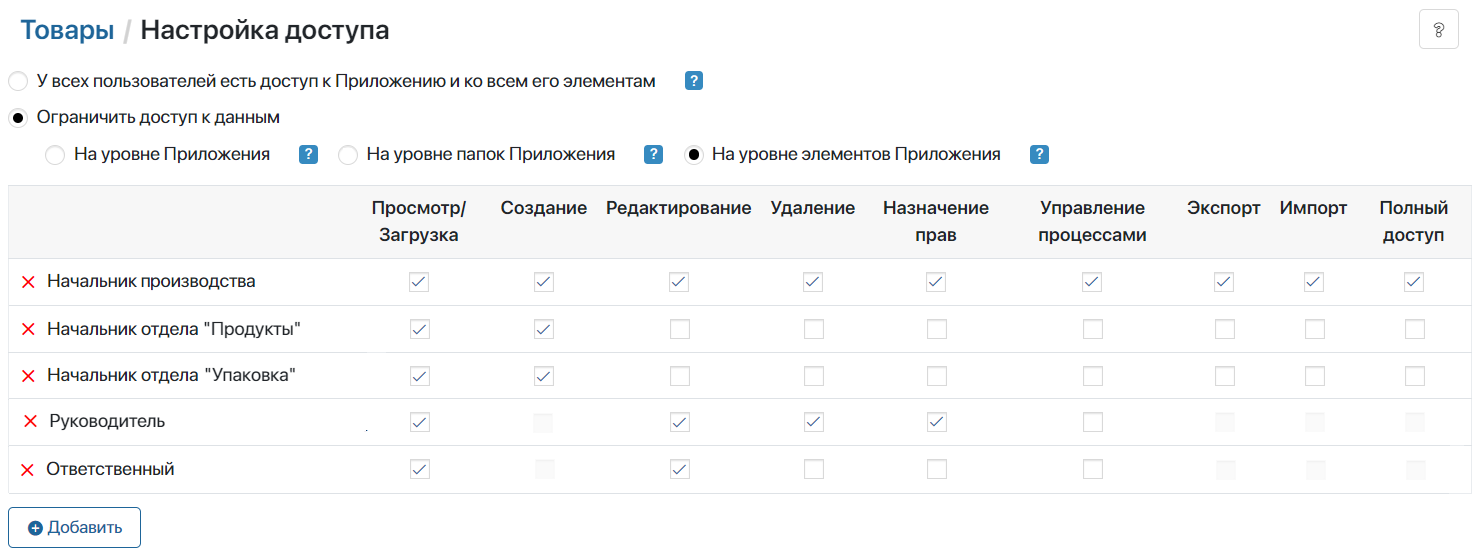Remove the "Ответственный" row
This screenshot has width=1480, height=551.
(x=28, y=470)
